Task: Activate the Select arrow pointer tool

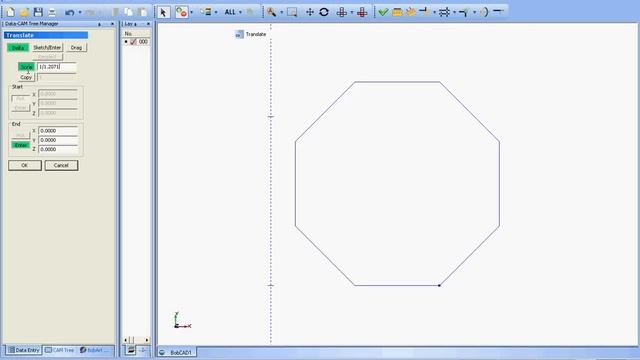Action: pyautogui.click(x=164, y=12)
